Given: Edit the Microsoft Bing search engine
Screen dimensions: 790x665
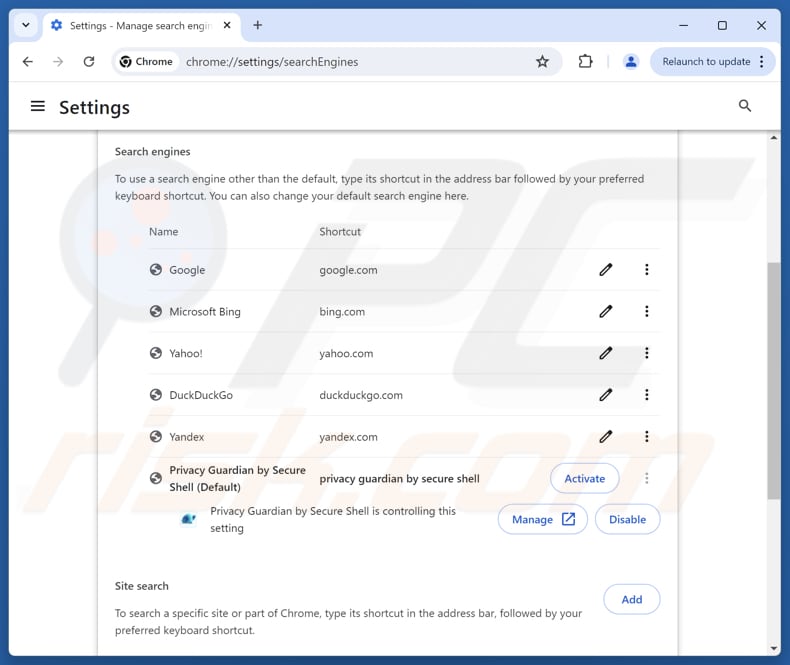Looking at the screenshot, I should click(606, 311).
